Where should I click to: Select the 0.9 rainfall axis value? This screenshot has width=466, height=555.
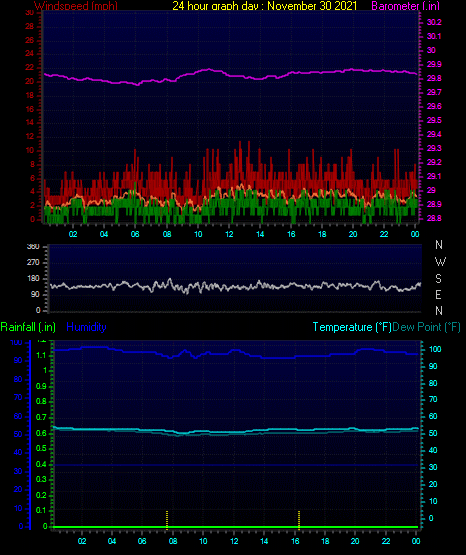coord(41,386)
